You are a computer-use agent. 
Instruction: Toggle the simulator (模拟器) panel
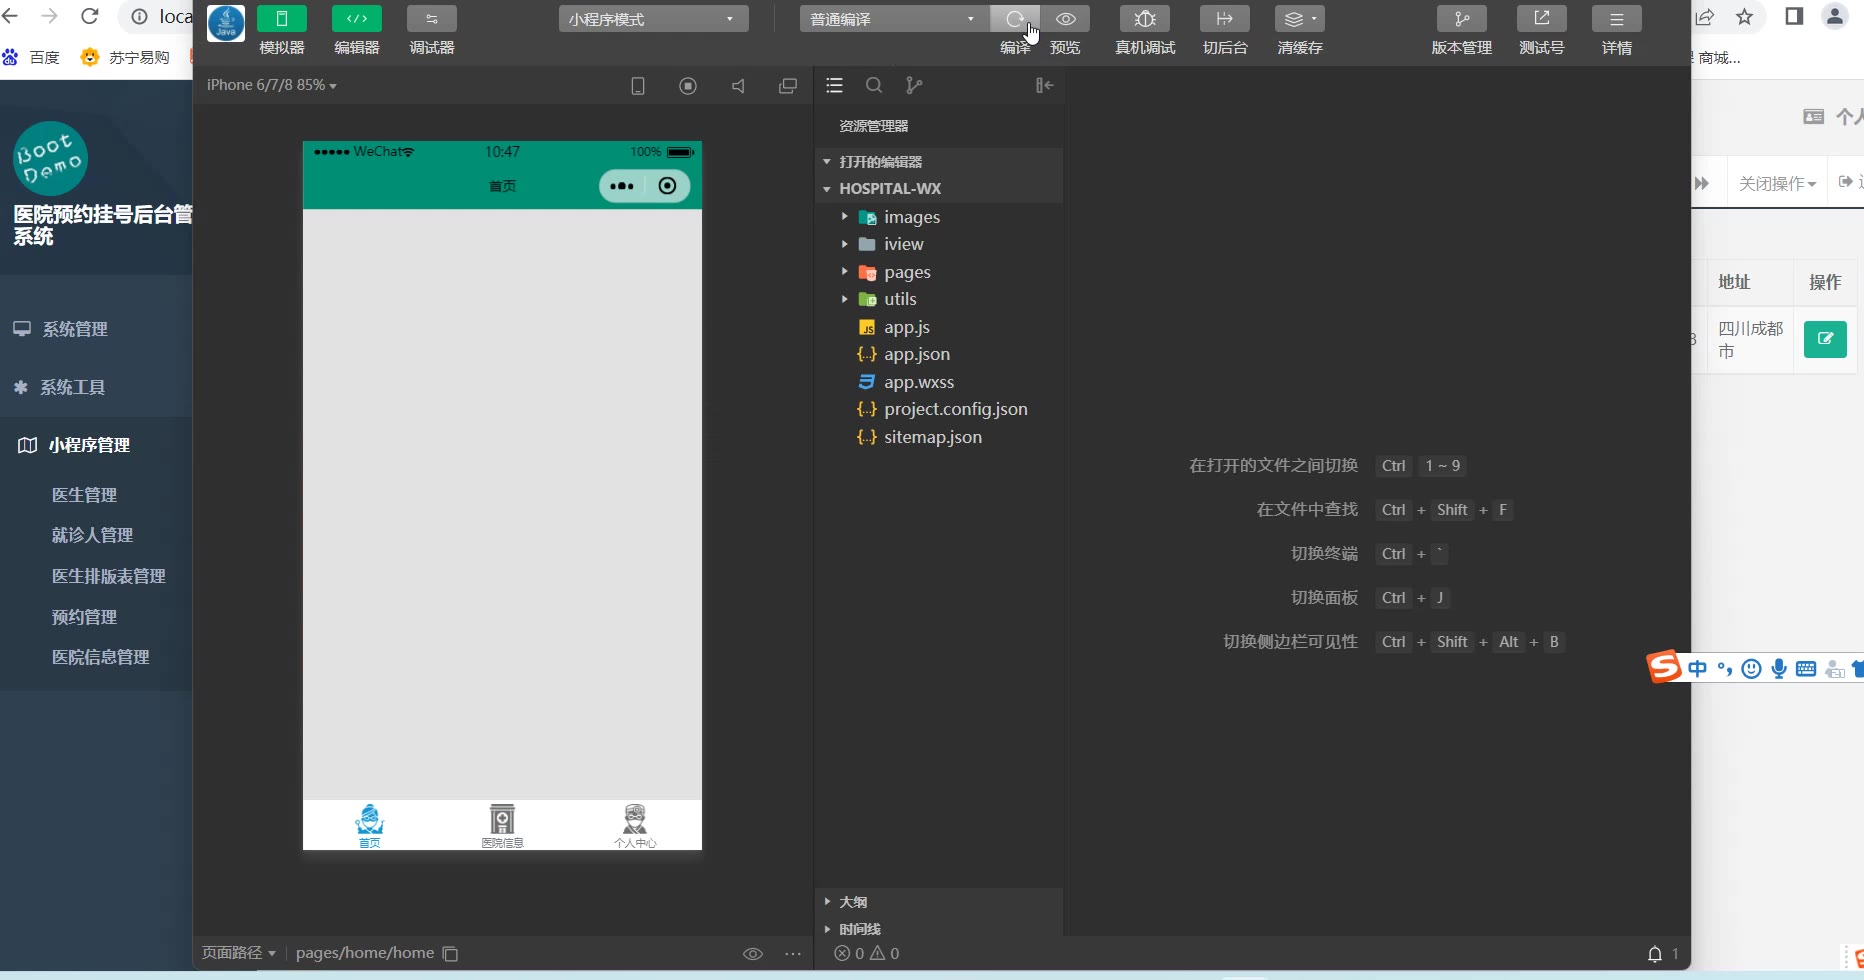click(282, 19)
